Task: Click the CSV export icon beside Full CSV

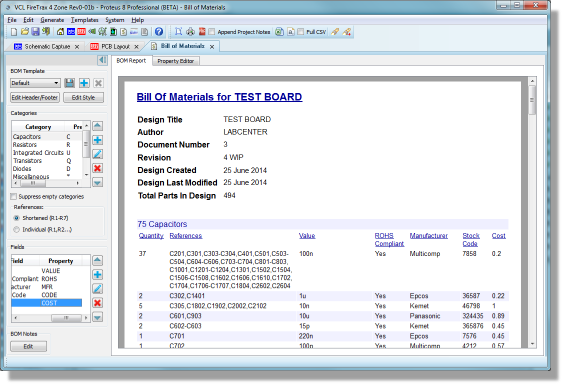Action: coord(290,32)
